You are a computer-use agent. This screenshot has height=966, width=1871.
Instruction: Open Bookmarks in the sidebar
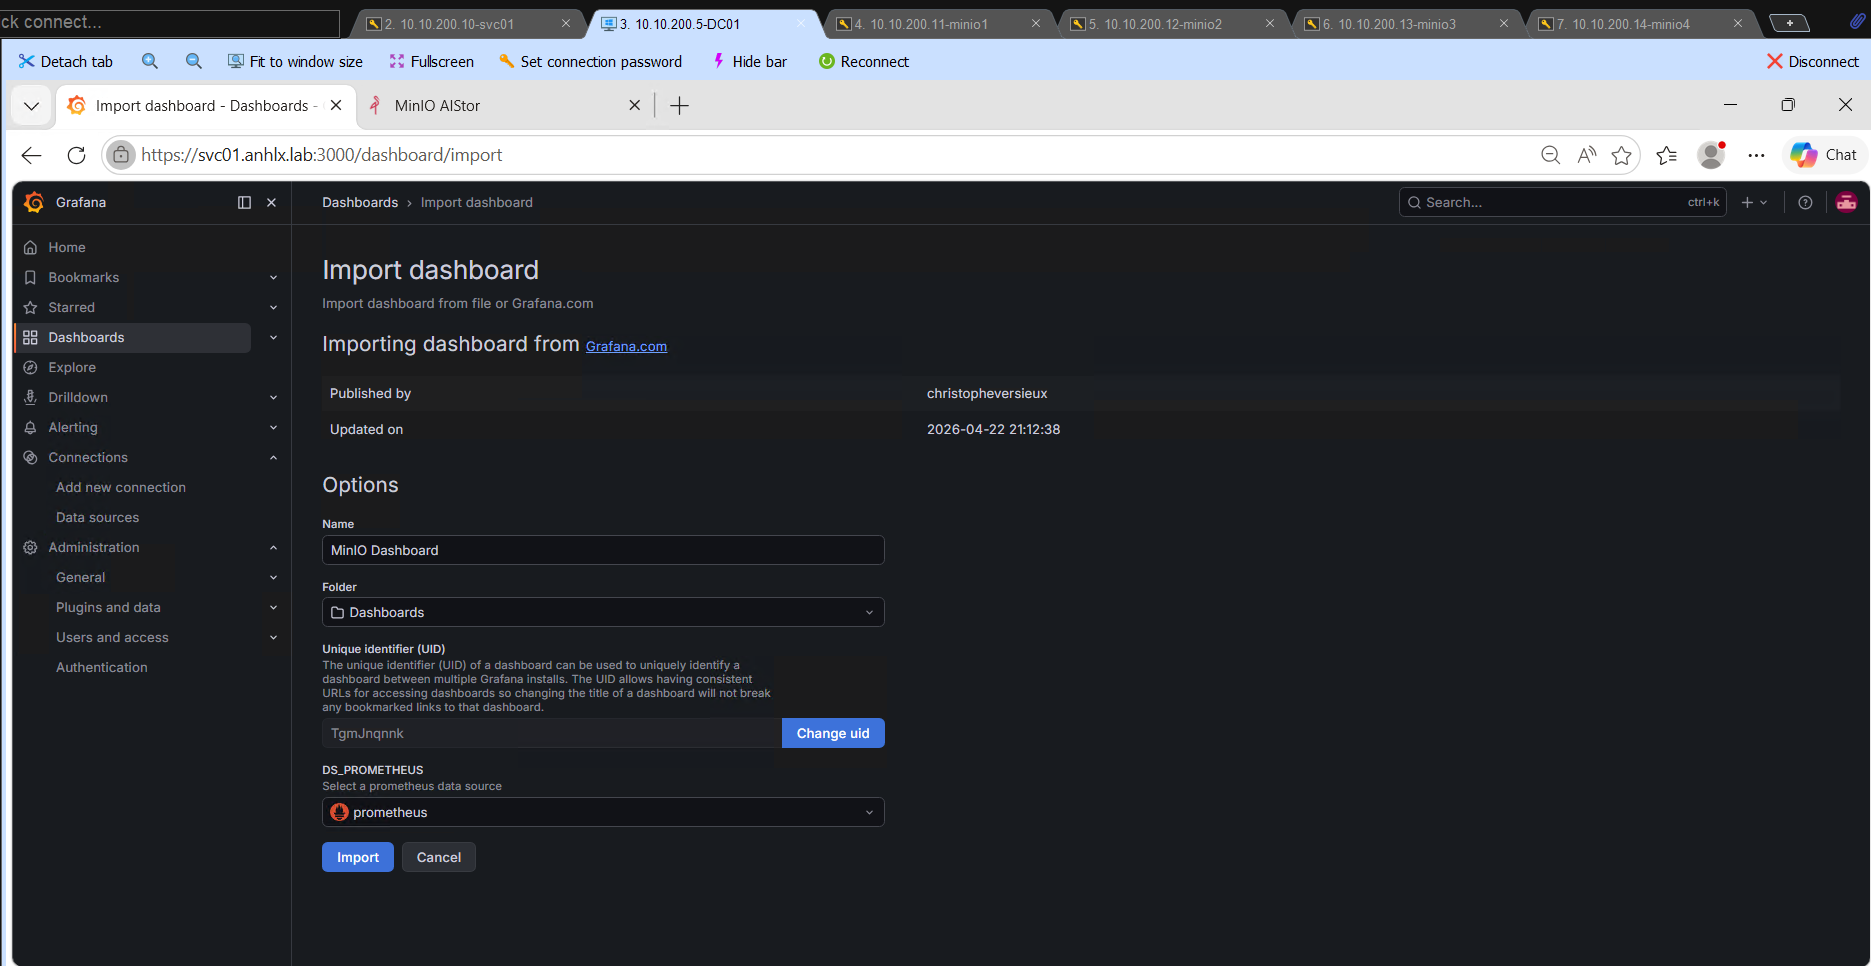click(x=84, y=277)
